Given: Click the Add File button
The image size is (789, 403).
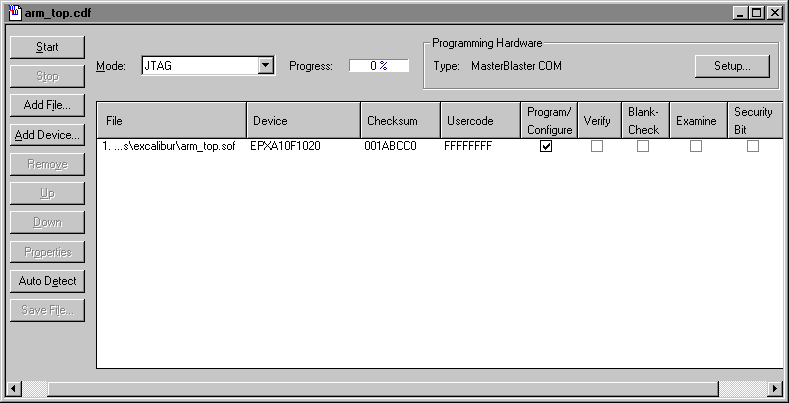Looking at the screenshot, I should click(47, 105).
